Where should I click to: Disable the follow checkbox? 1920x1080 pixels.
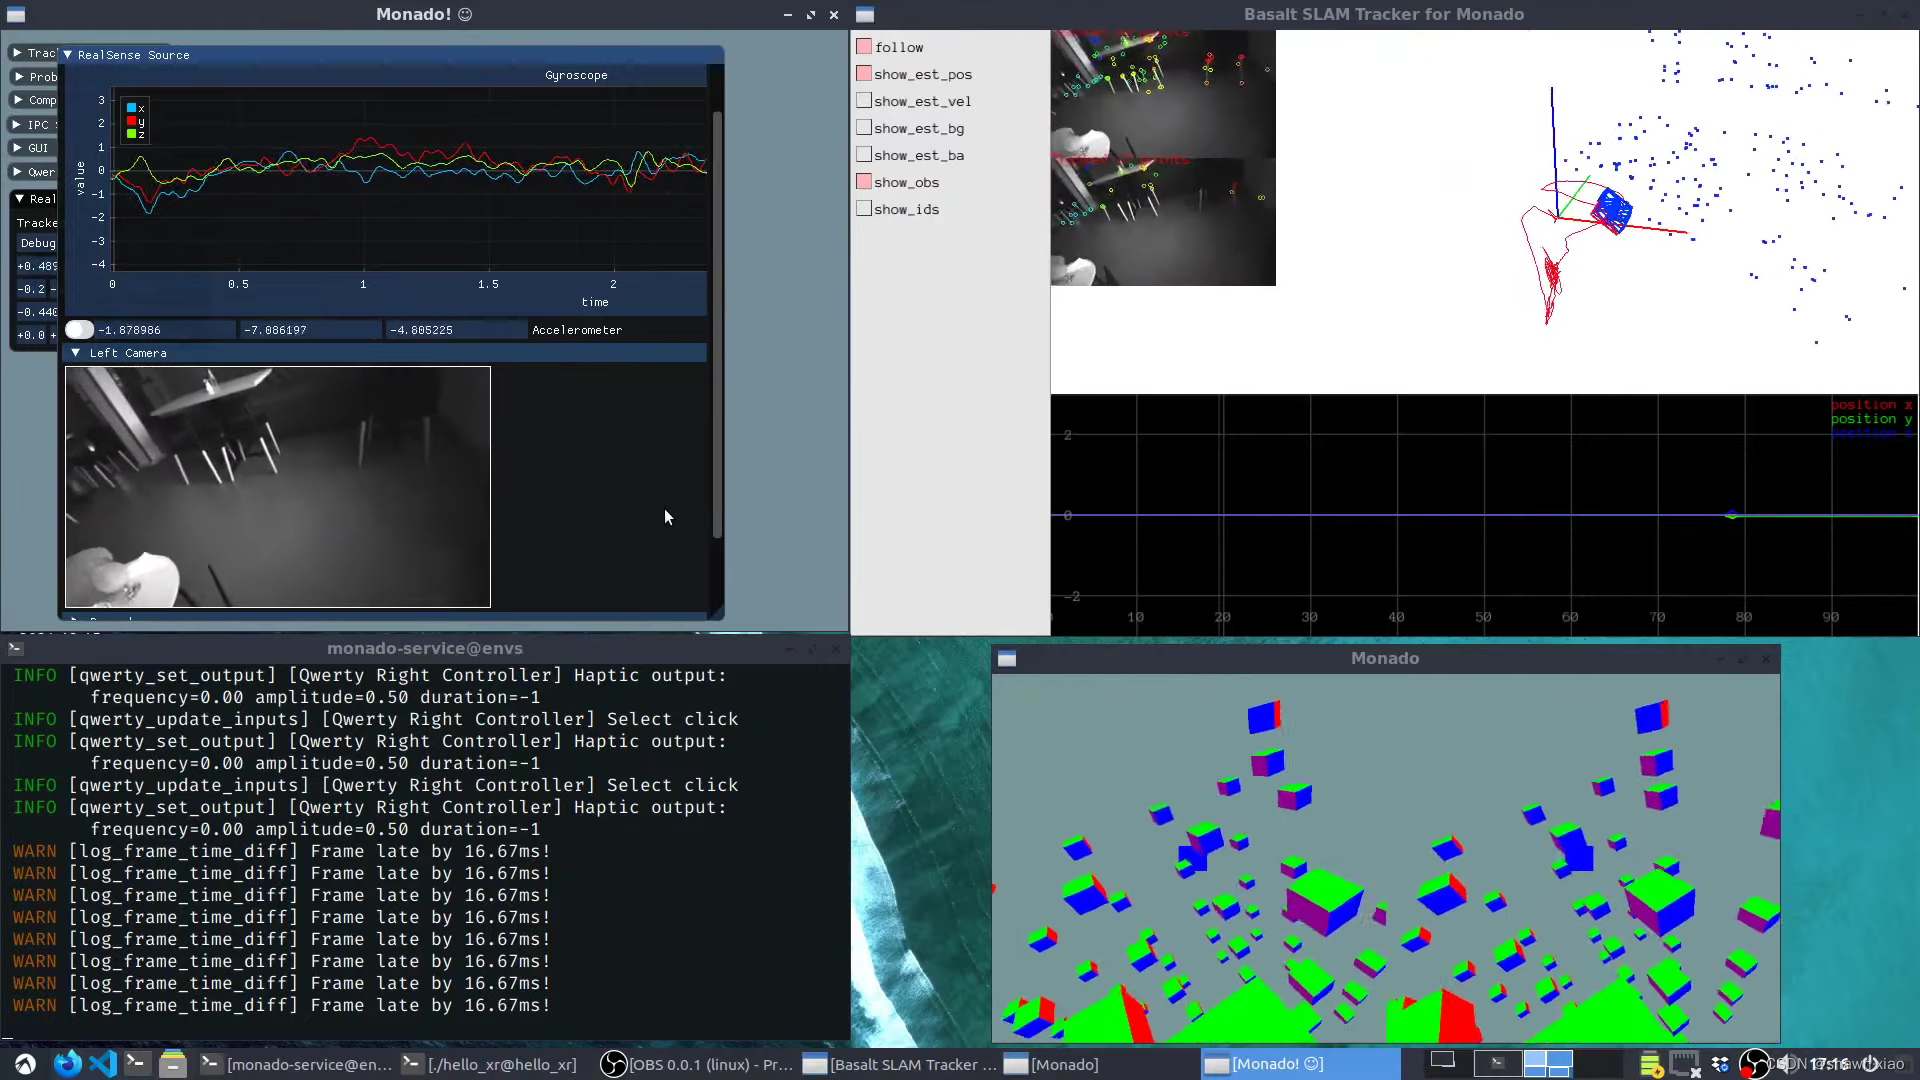[x=864, y=47]
